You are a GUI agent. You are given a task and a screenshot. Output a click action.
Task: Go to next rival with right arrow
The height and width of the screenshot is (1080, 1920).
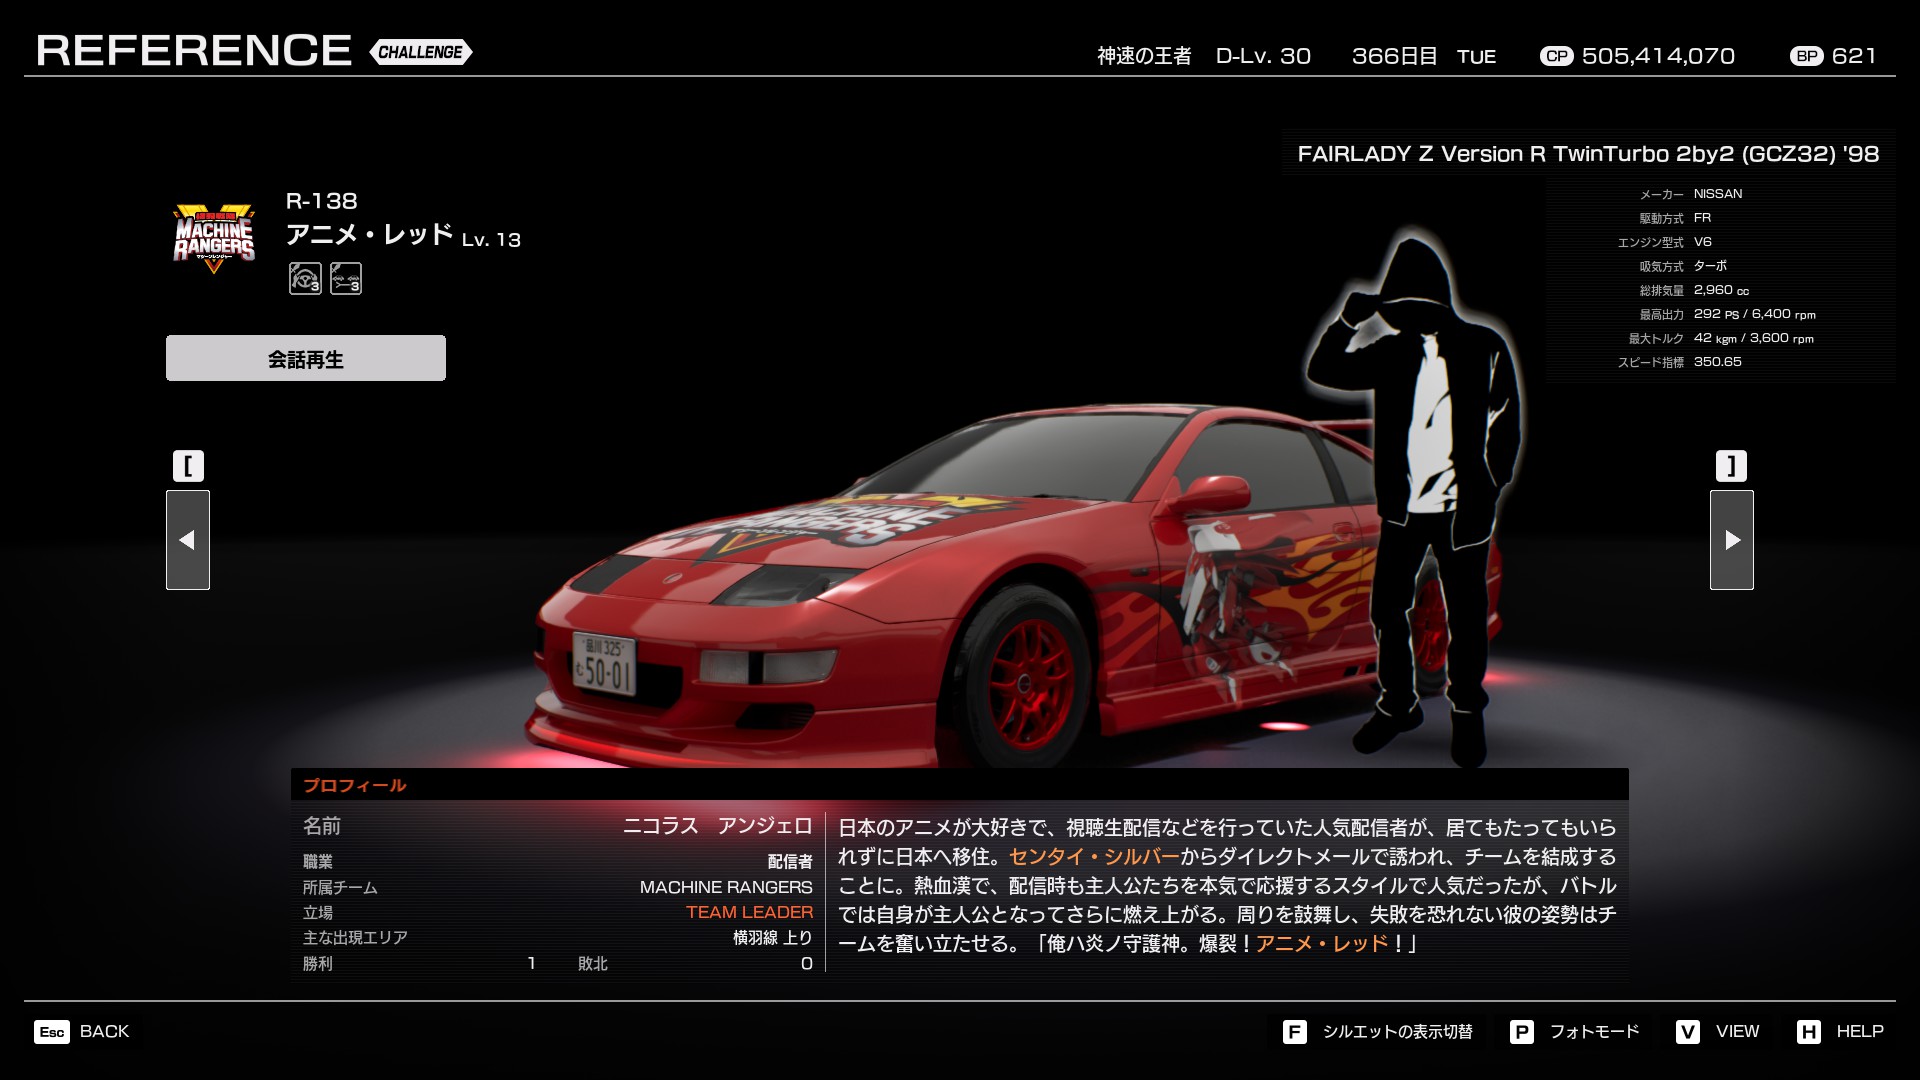(x=1732, y=540)
